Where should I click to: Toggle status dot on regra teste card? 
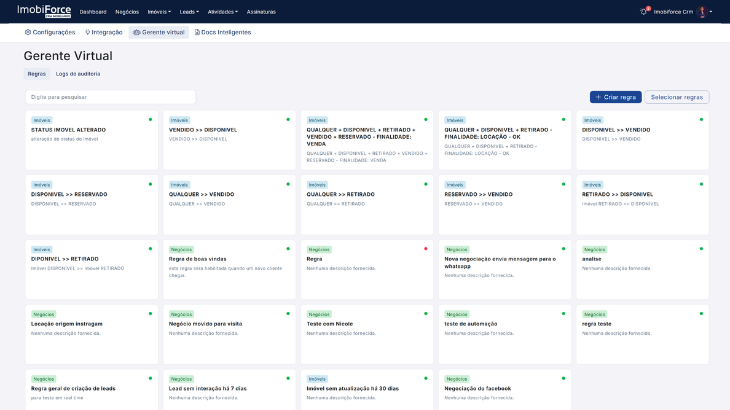(701, 314)
